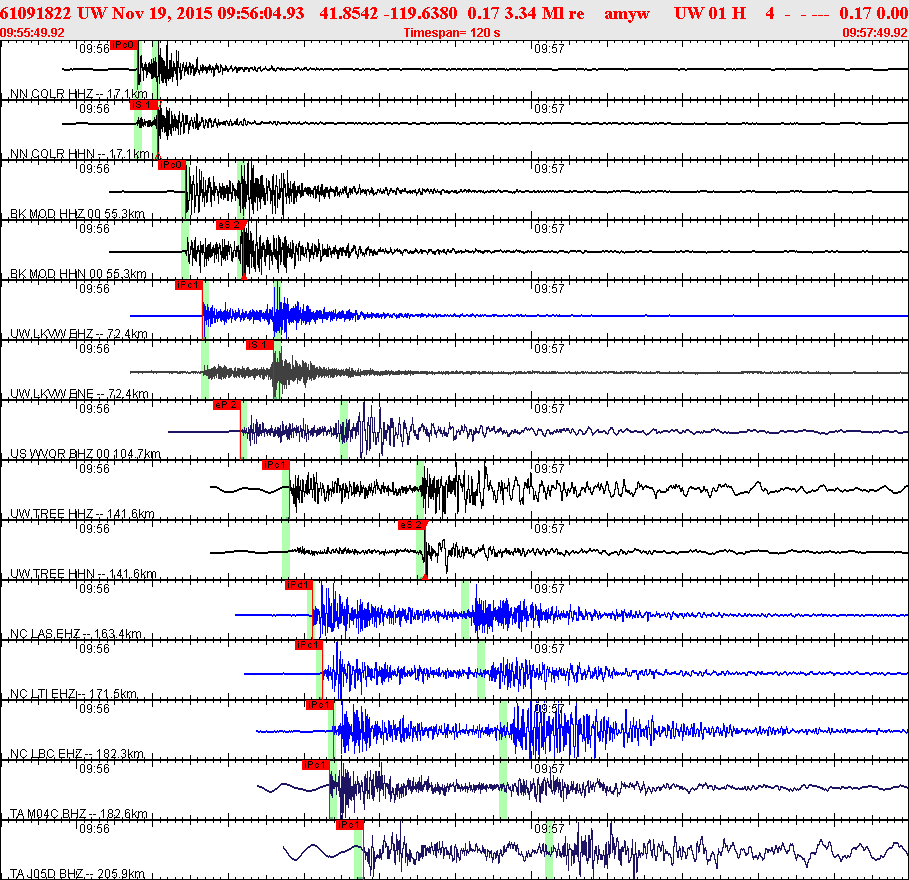Click the eS 2 pick flag on TREE HHN trace
Screen dimensions: 909x880
coord(412,525)
